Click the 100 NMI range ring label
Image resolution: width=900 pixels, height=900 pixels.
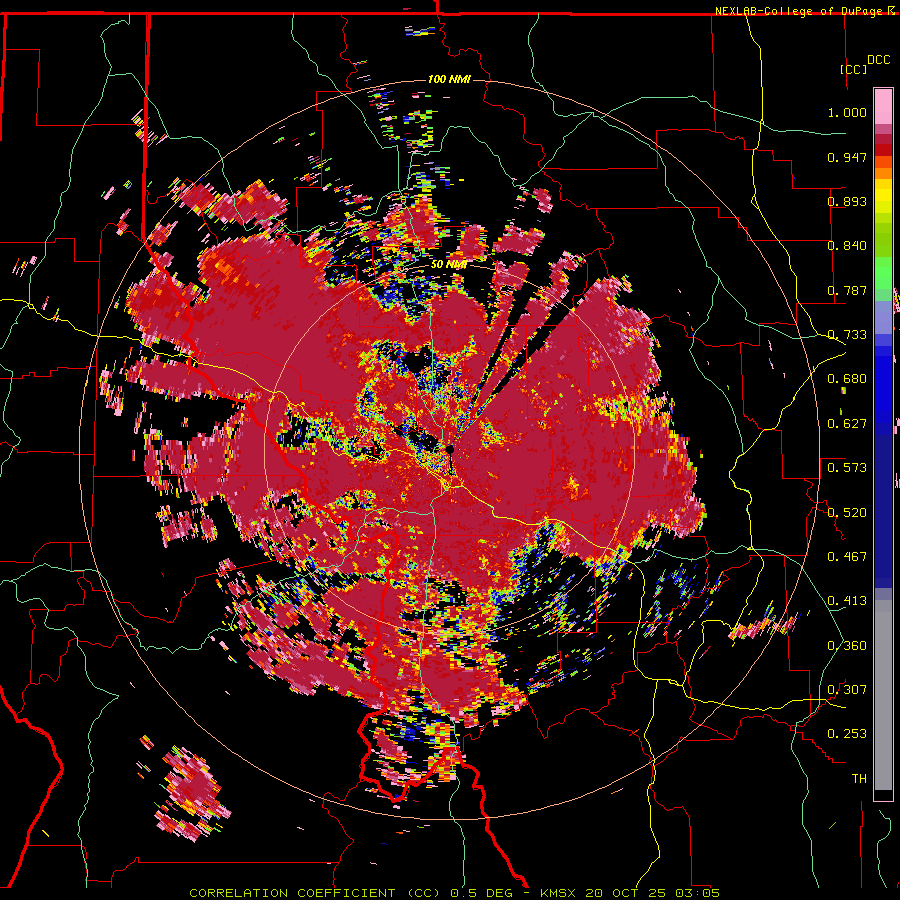pos(449,79)
